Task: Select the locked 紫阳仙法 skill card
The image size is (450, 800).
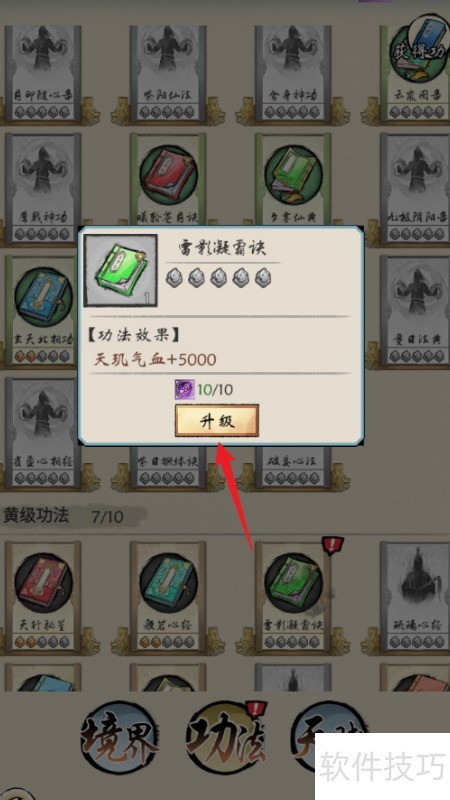Action: pos(168,71)
